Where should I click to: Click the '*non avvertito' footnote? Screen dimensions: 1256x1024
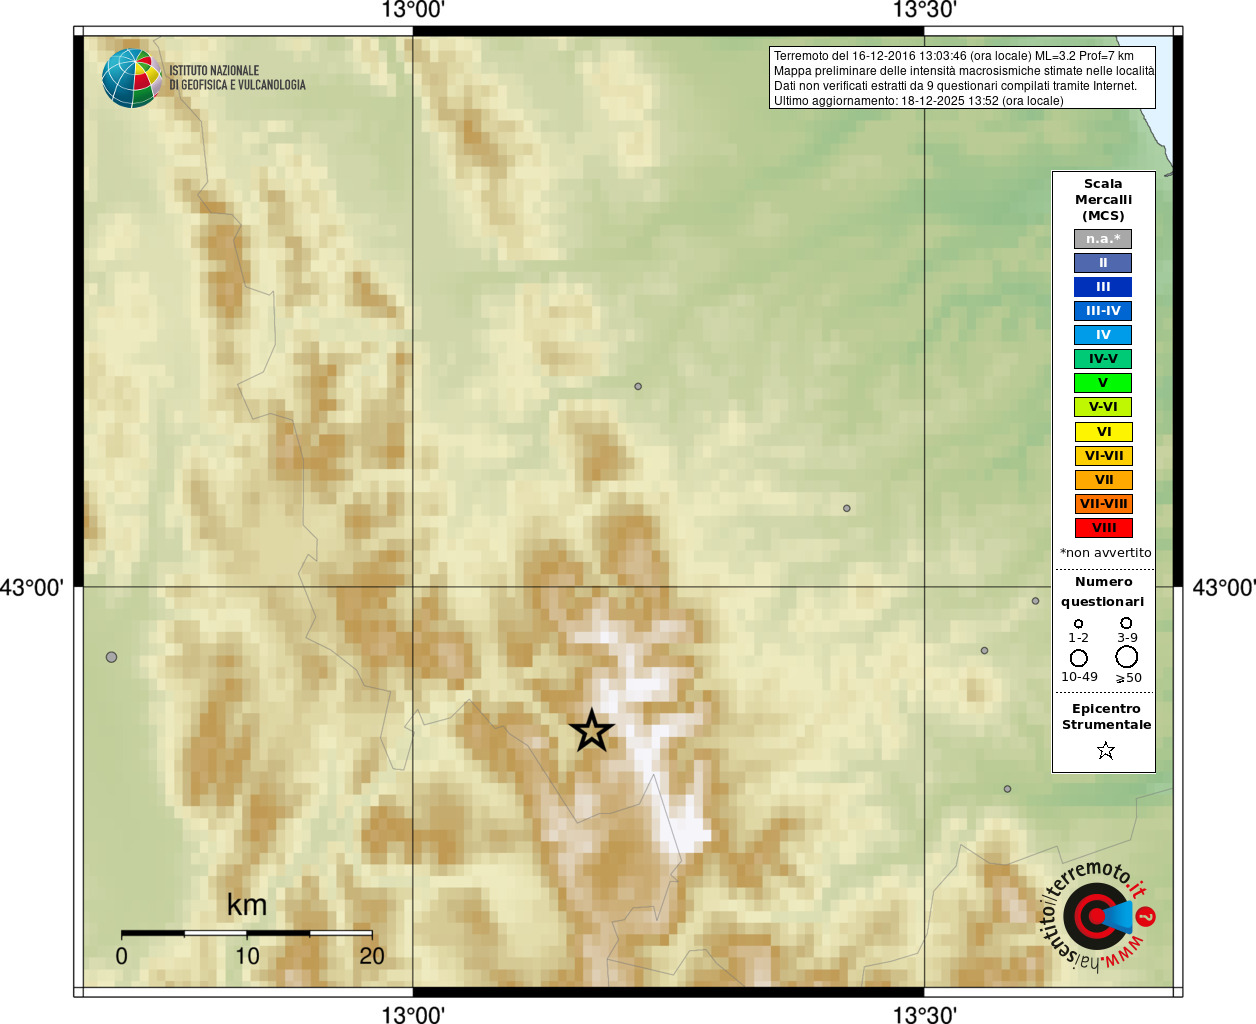coord(1105,553)
